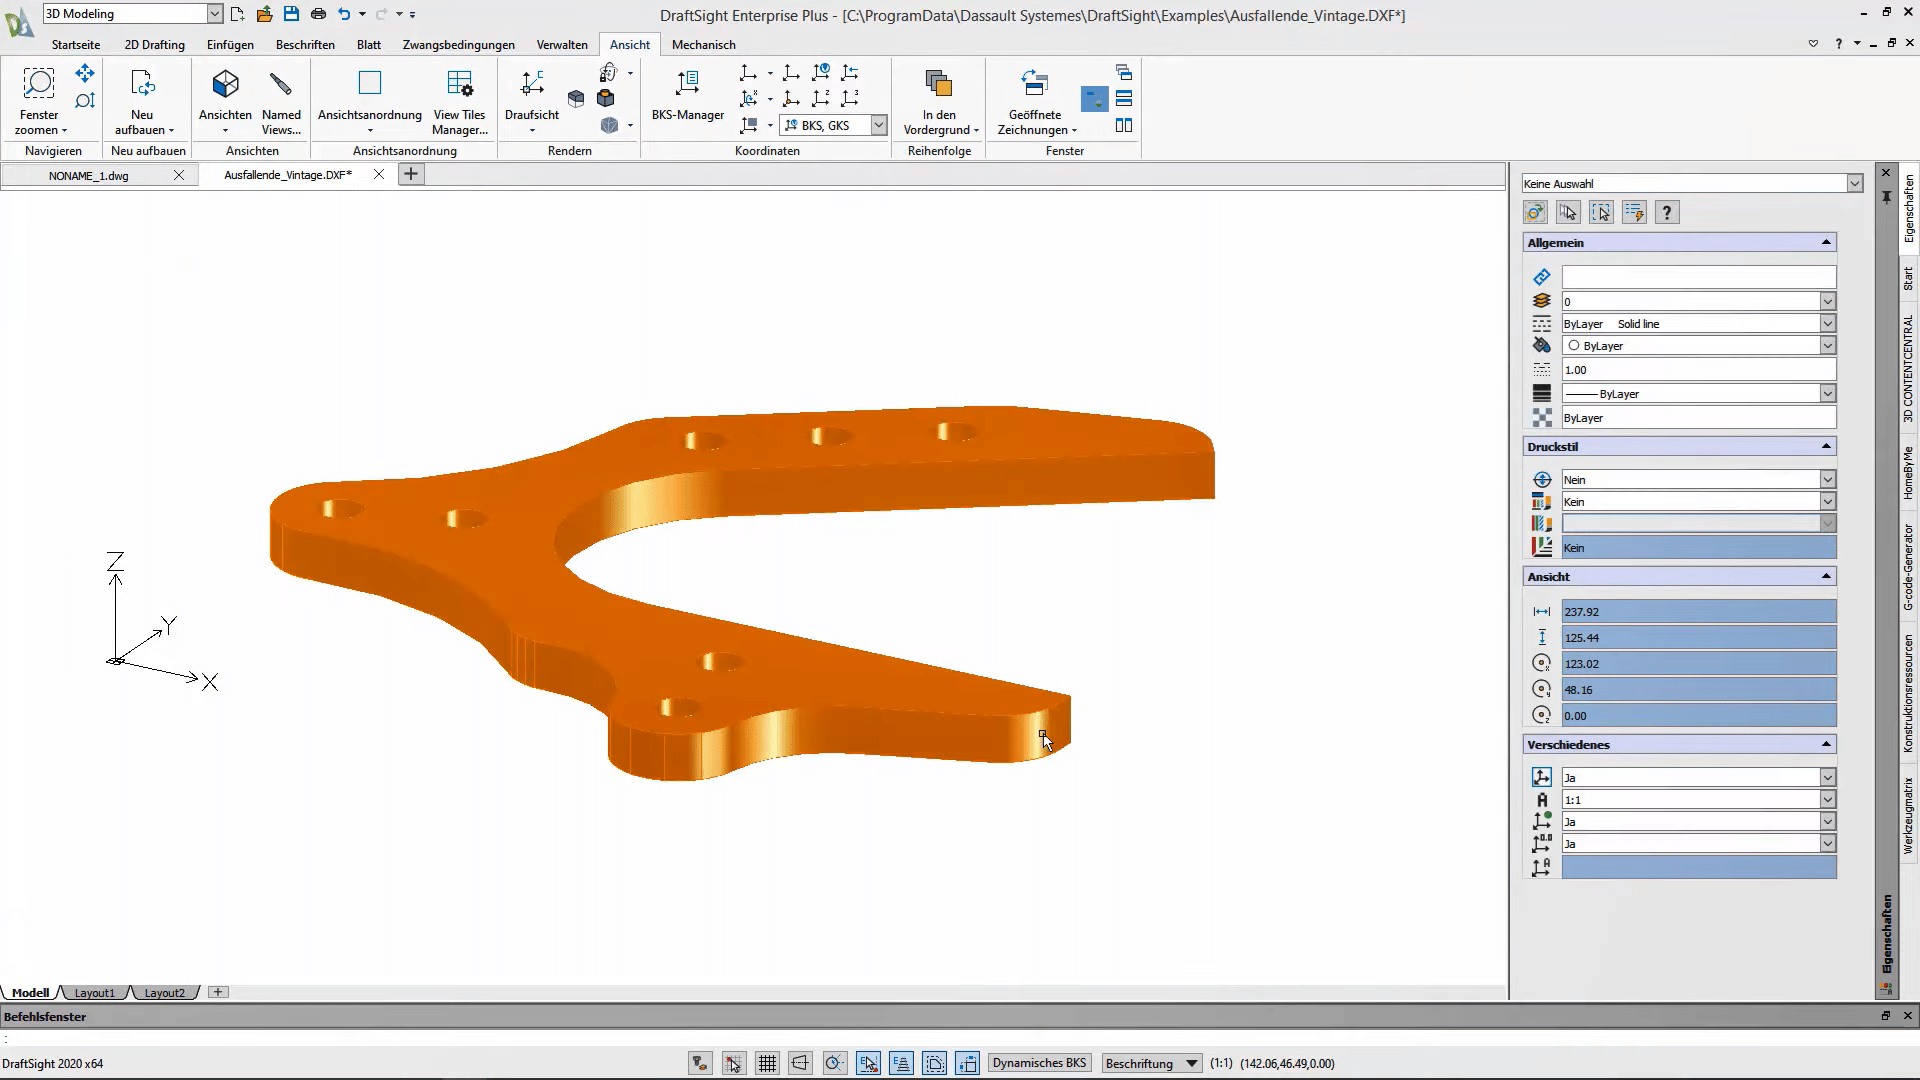Click the Fenster zoomen tool

tap(38, 95)
